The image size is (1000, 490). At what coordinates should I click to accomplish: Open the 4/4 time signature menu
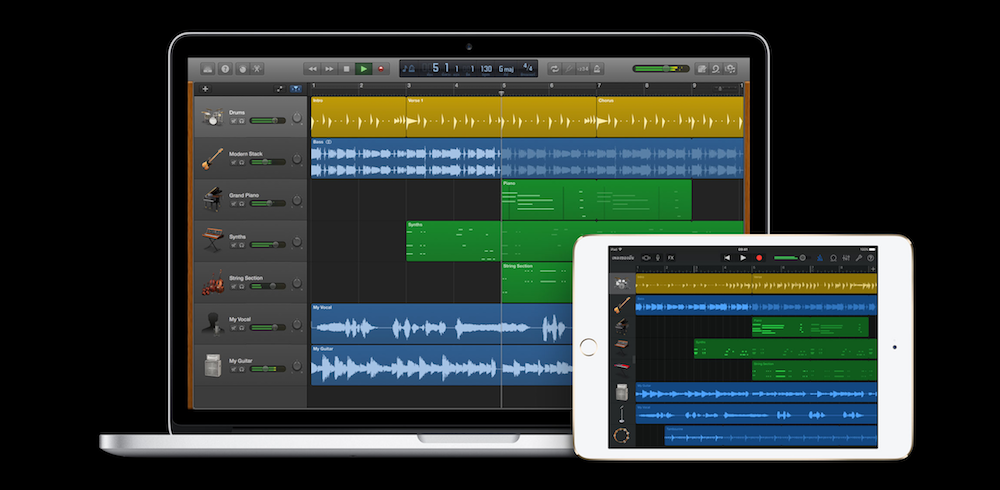tap(527, 69)
